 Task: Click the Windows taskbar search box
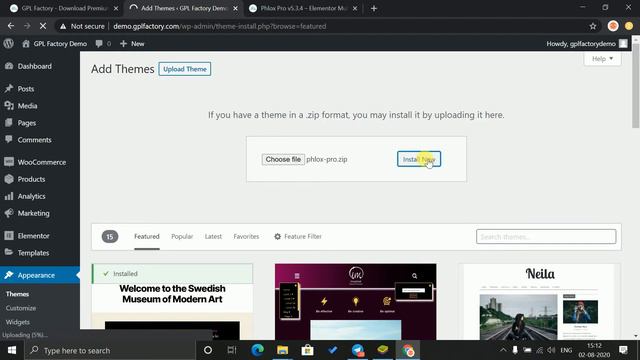(110, 350)
